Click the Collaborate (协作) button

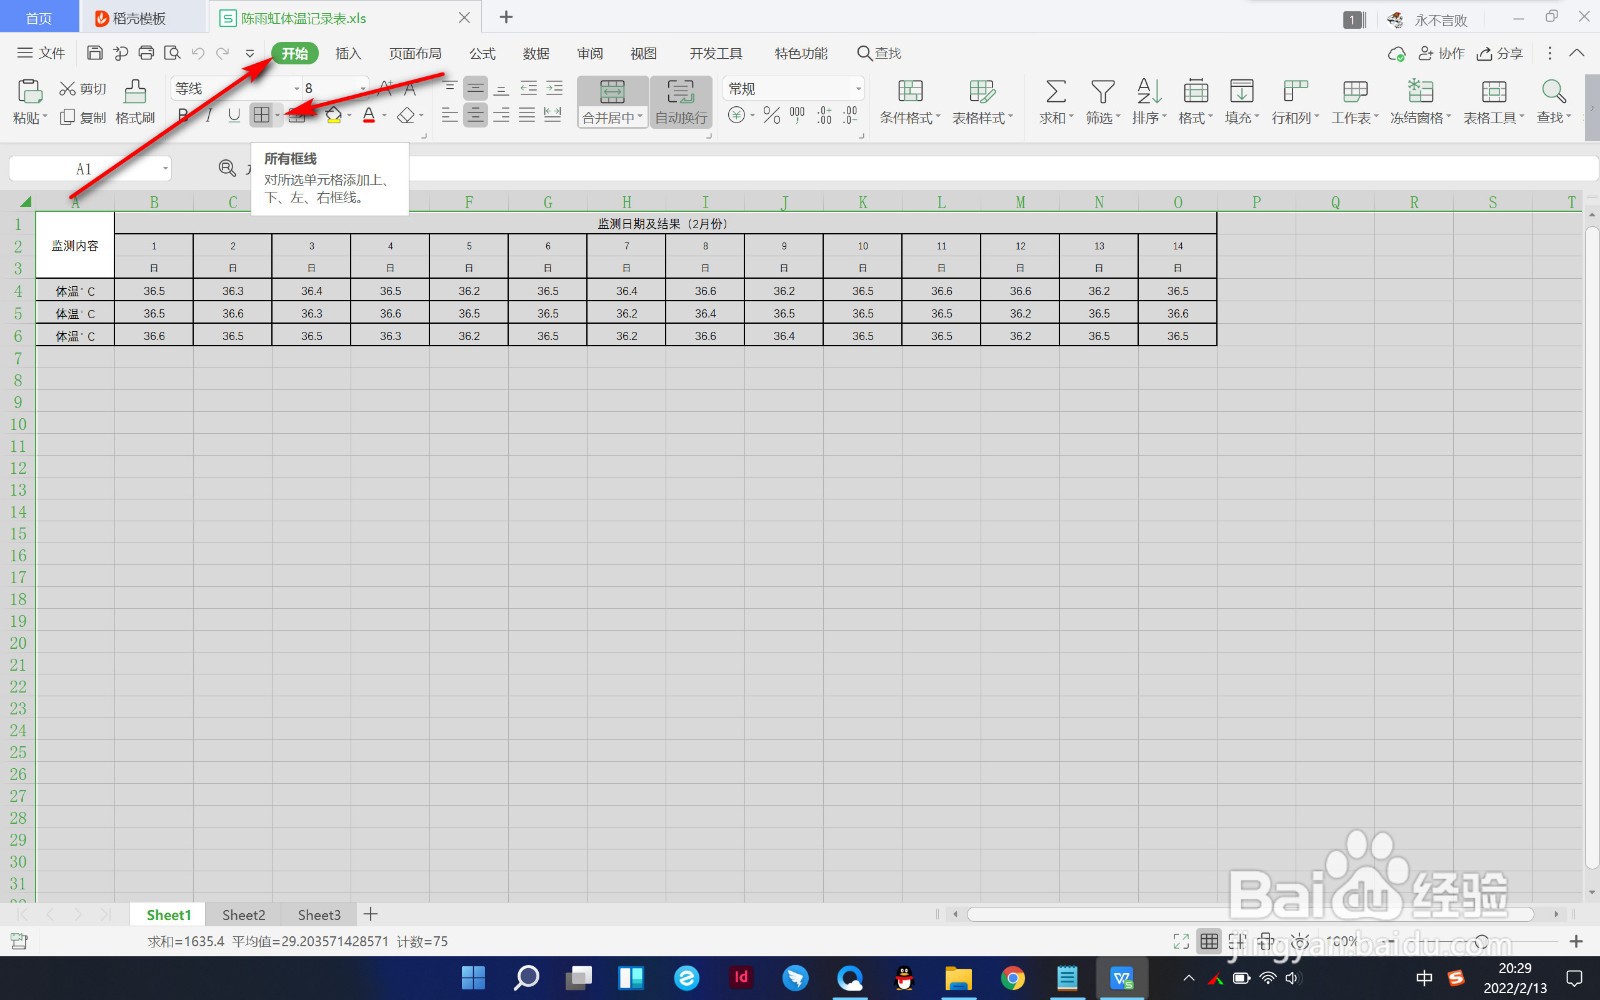pyautogui.click(x=1441, y=53)
